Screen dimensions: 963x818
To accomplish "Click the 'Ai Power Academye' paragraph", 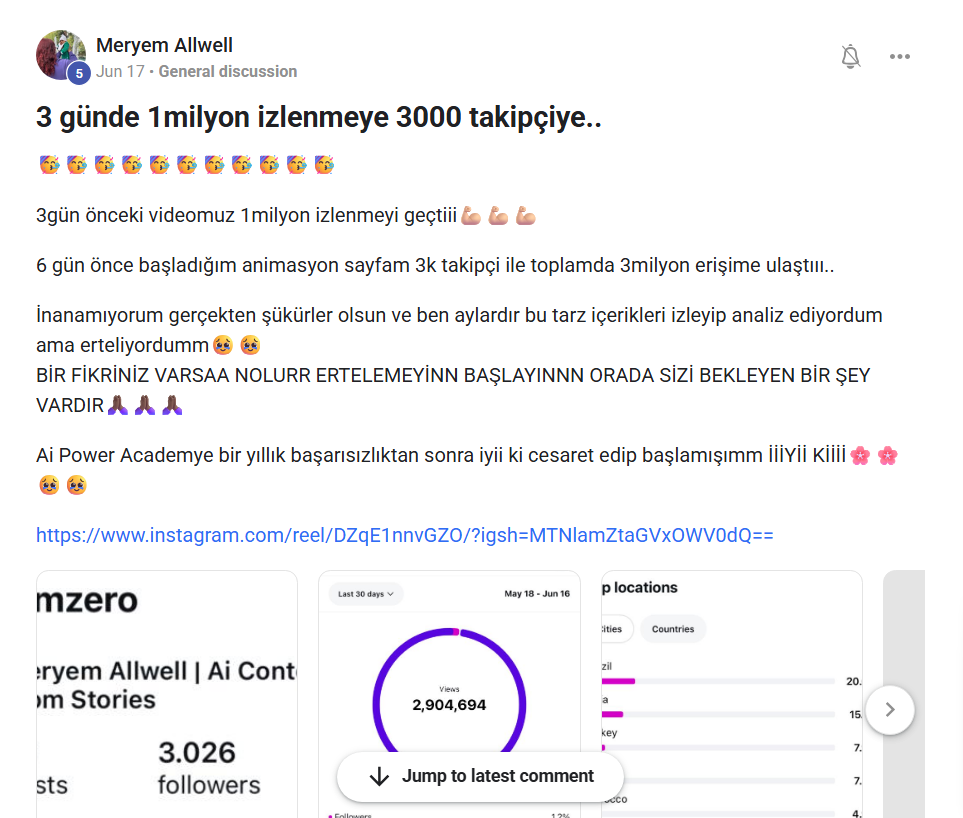I will tap(467, 470).
